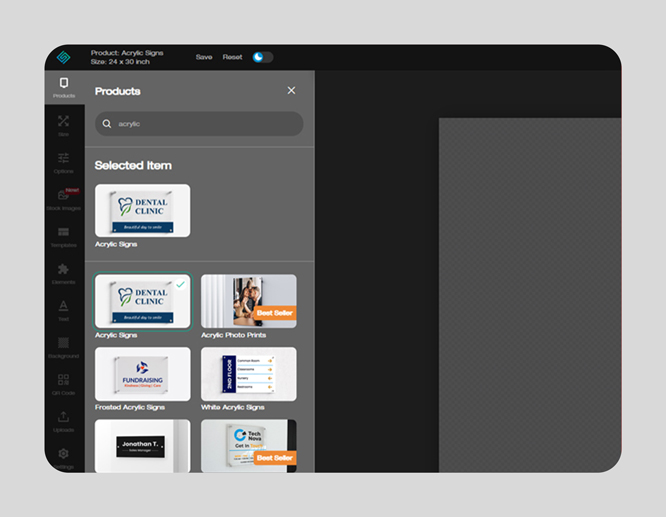Open the Stock Images sidebar tool
The height and width of the screenshot is (517, 666).
[x=64, y=200]
